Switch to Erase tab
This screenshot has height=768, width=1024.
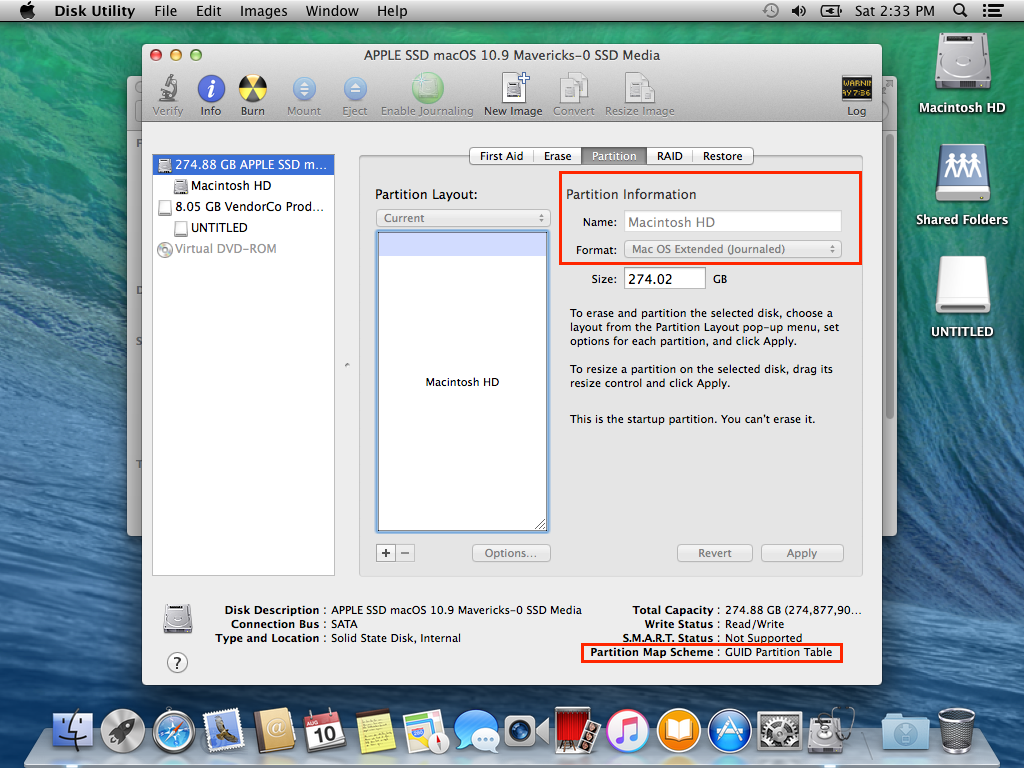coord(557,156)
